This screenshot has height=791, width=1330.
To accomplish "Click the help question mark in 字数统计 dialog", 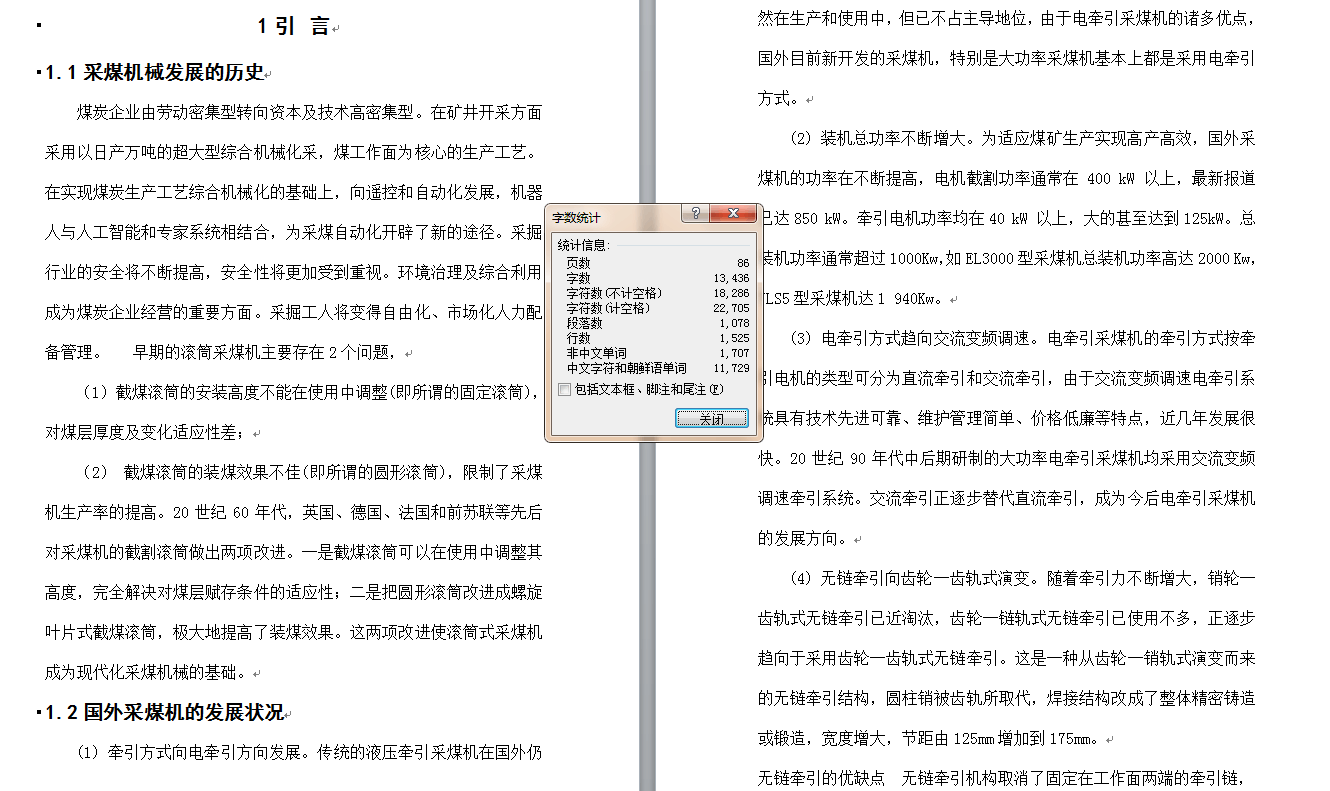I will [x=694, y=214].
